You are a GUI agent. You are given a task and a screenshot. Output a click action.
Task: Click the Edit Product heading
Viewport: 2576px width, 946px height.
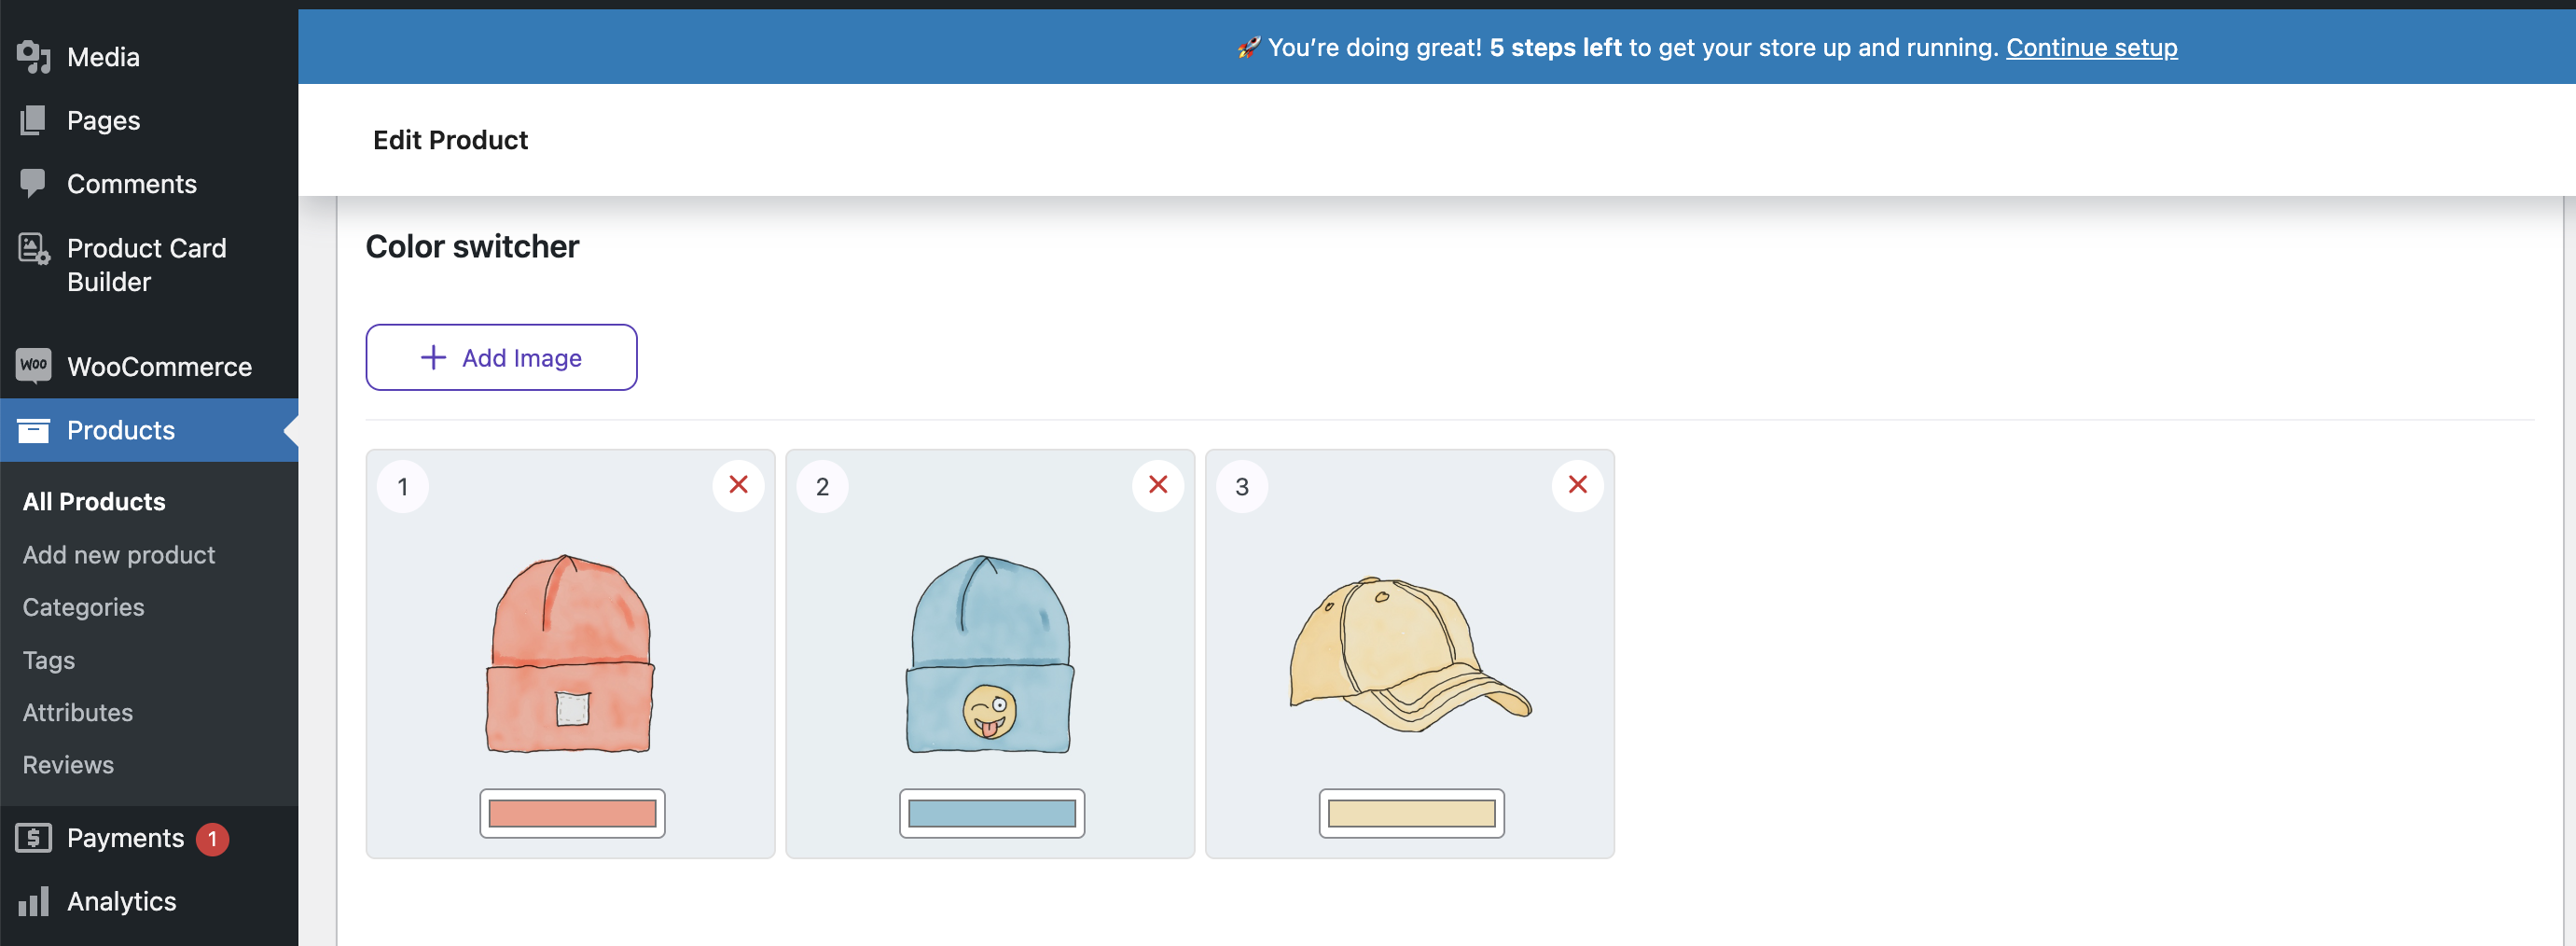(450, 140)
